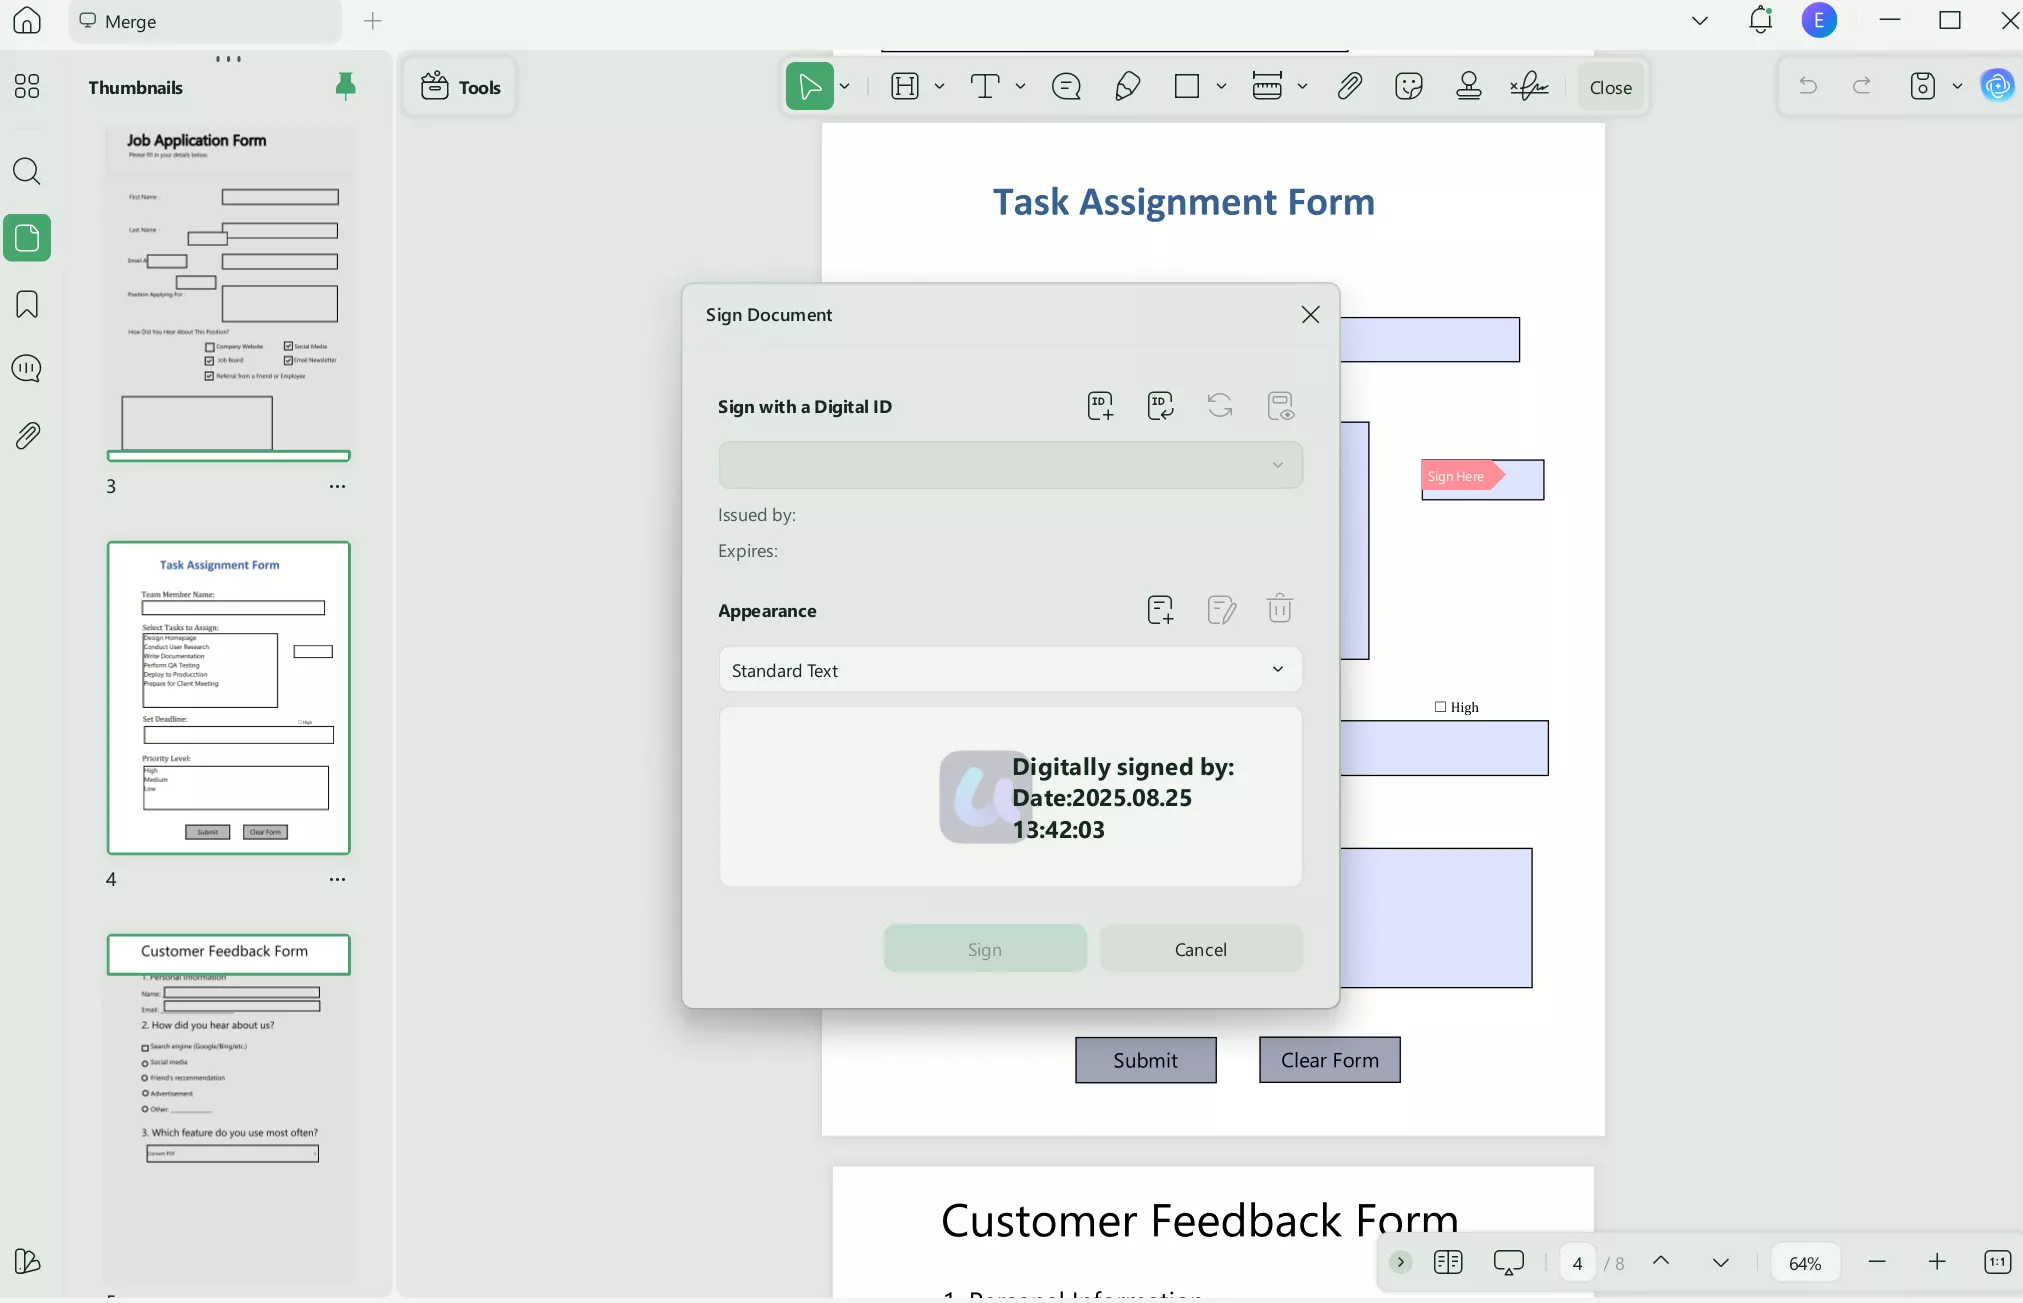Expand save options arrow
Viewport: 2023px width, 1303px height.
pos(1957,86)
